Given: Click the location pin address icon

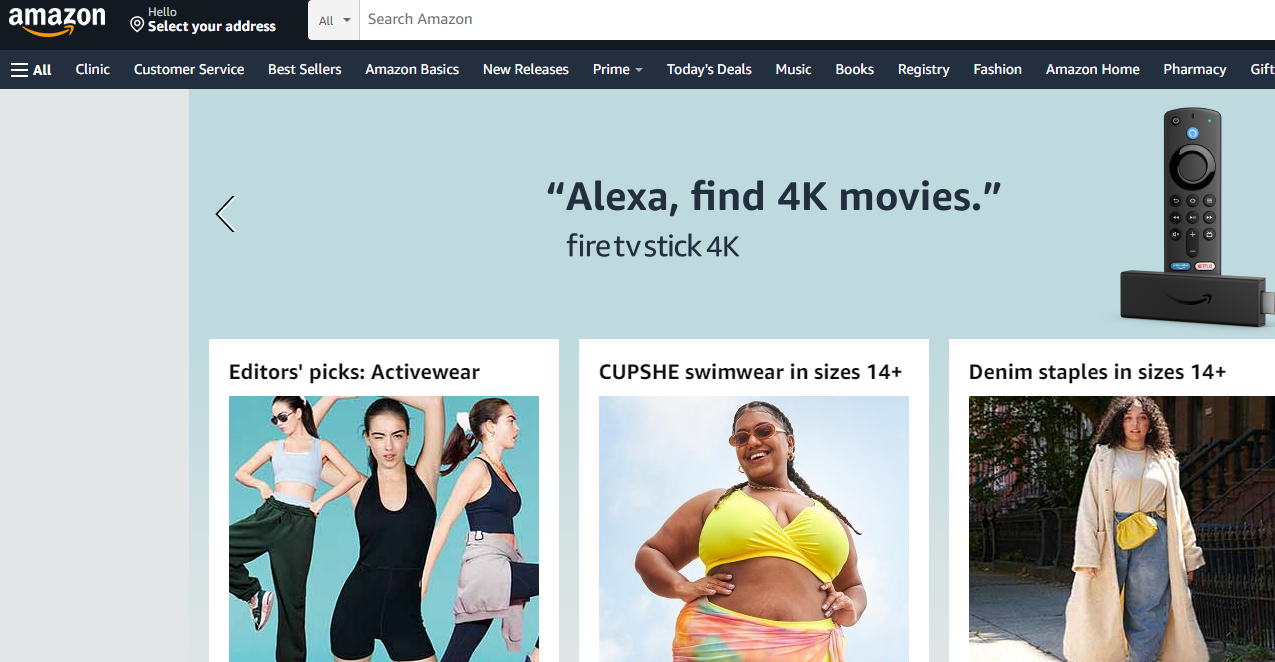Looking at the screenshot, I should coord(137,24).
